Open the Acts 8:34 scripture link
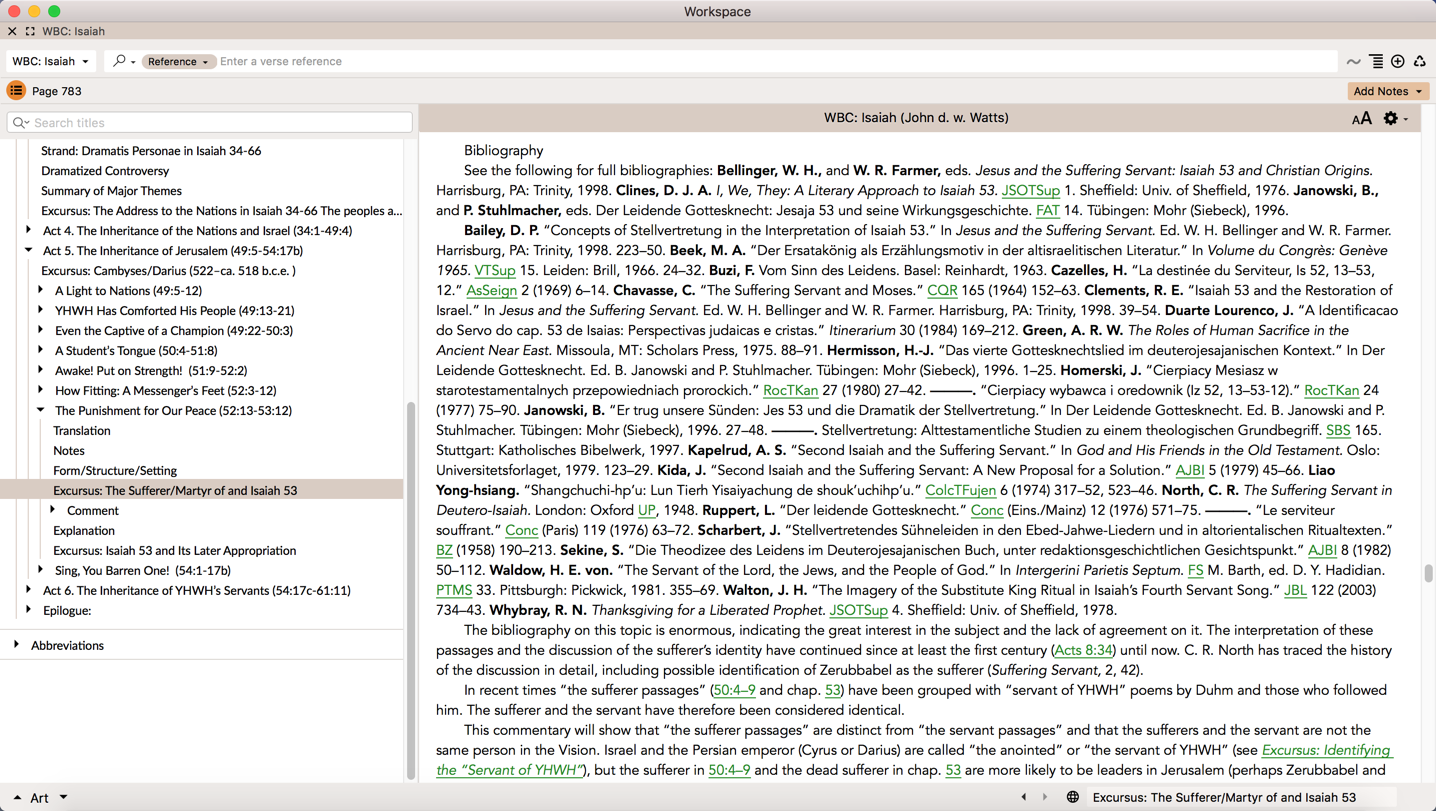This screenshot has width=1436, height=811. (1084, 650)
